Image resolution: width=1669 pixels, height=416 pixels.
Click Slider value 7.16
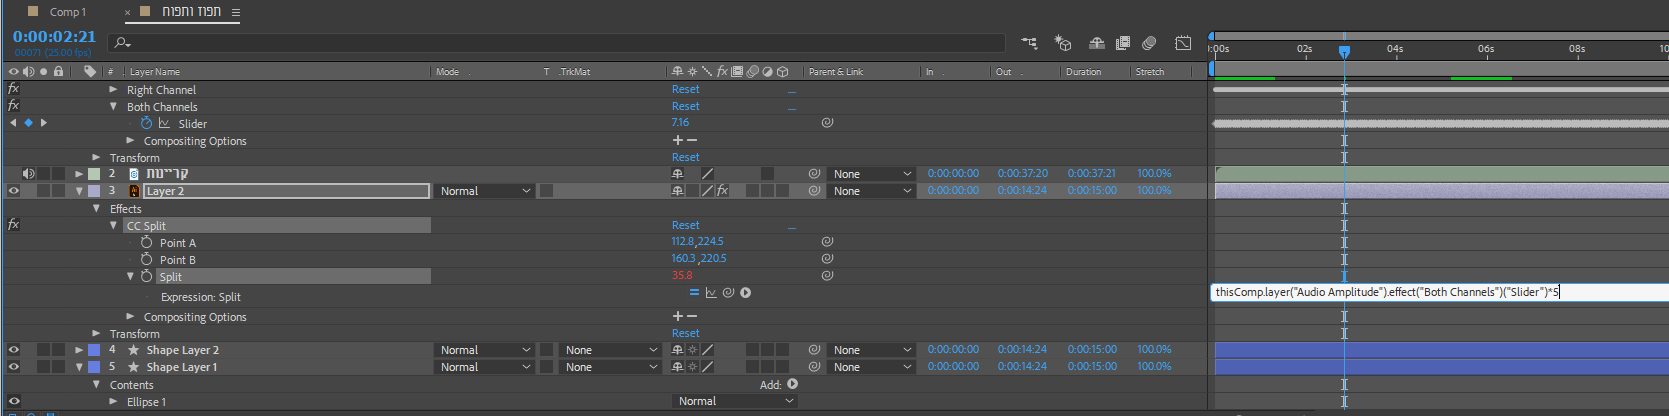tap(680, 122)
